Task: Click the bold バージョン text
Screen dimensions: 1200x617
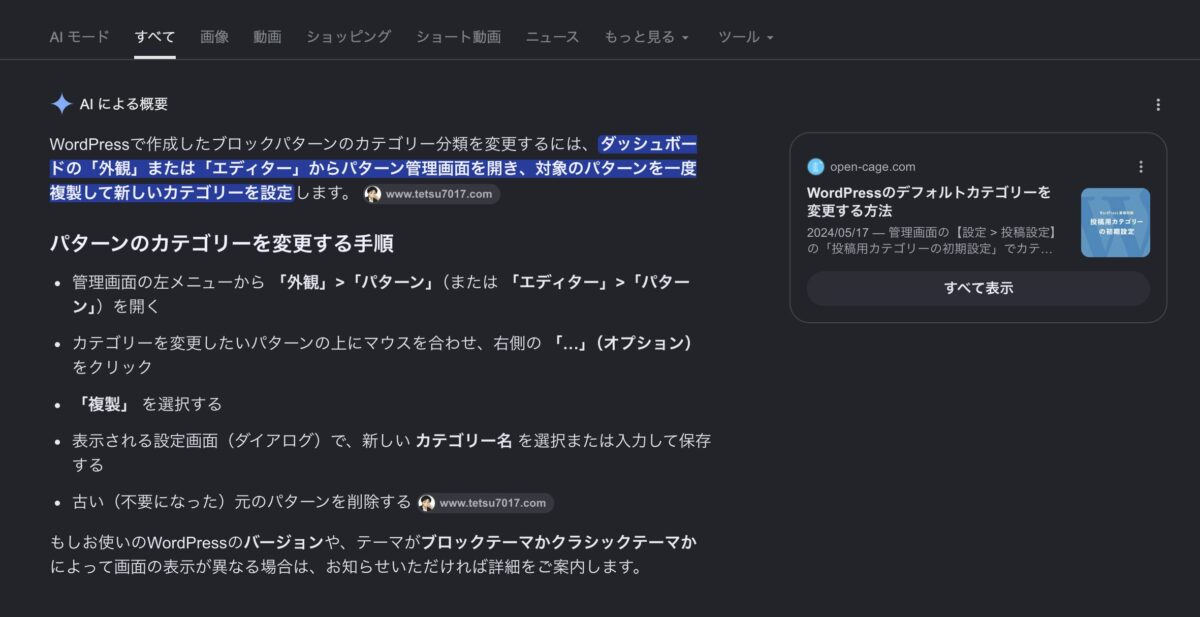Action: [283, 542]
